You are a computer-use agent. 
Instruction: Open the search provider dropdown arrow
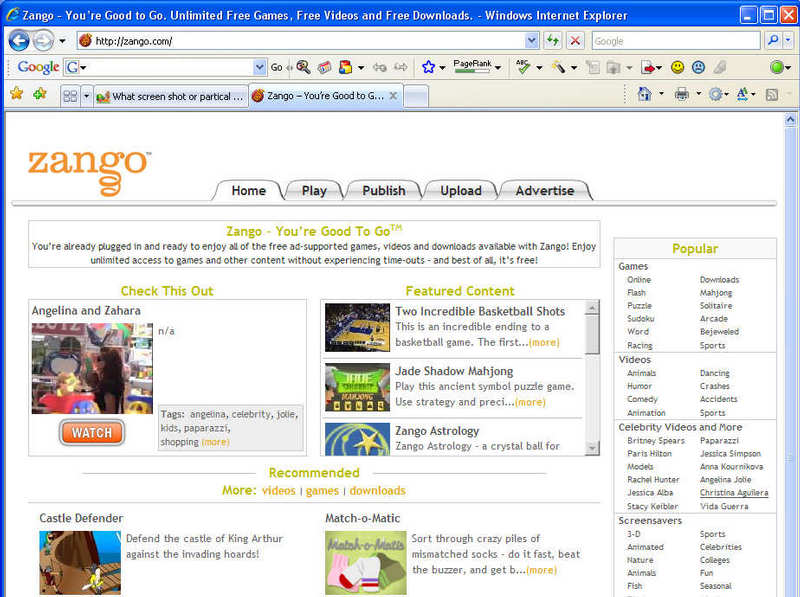point(788,41)
